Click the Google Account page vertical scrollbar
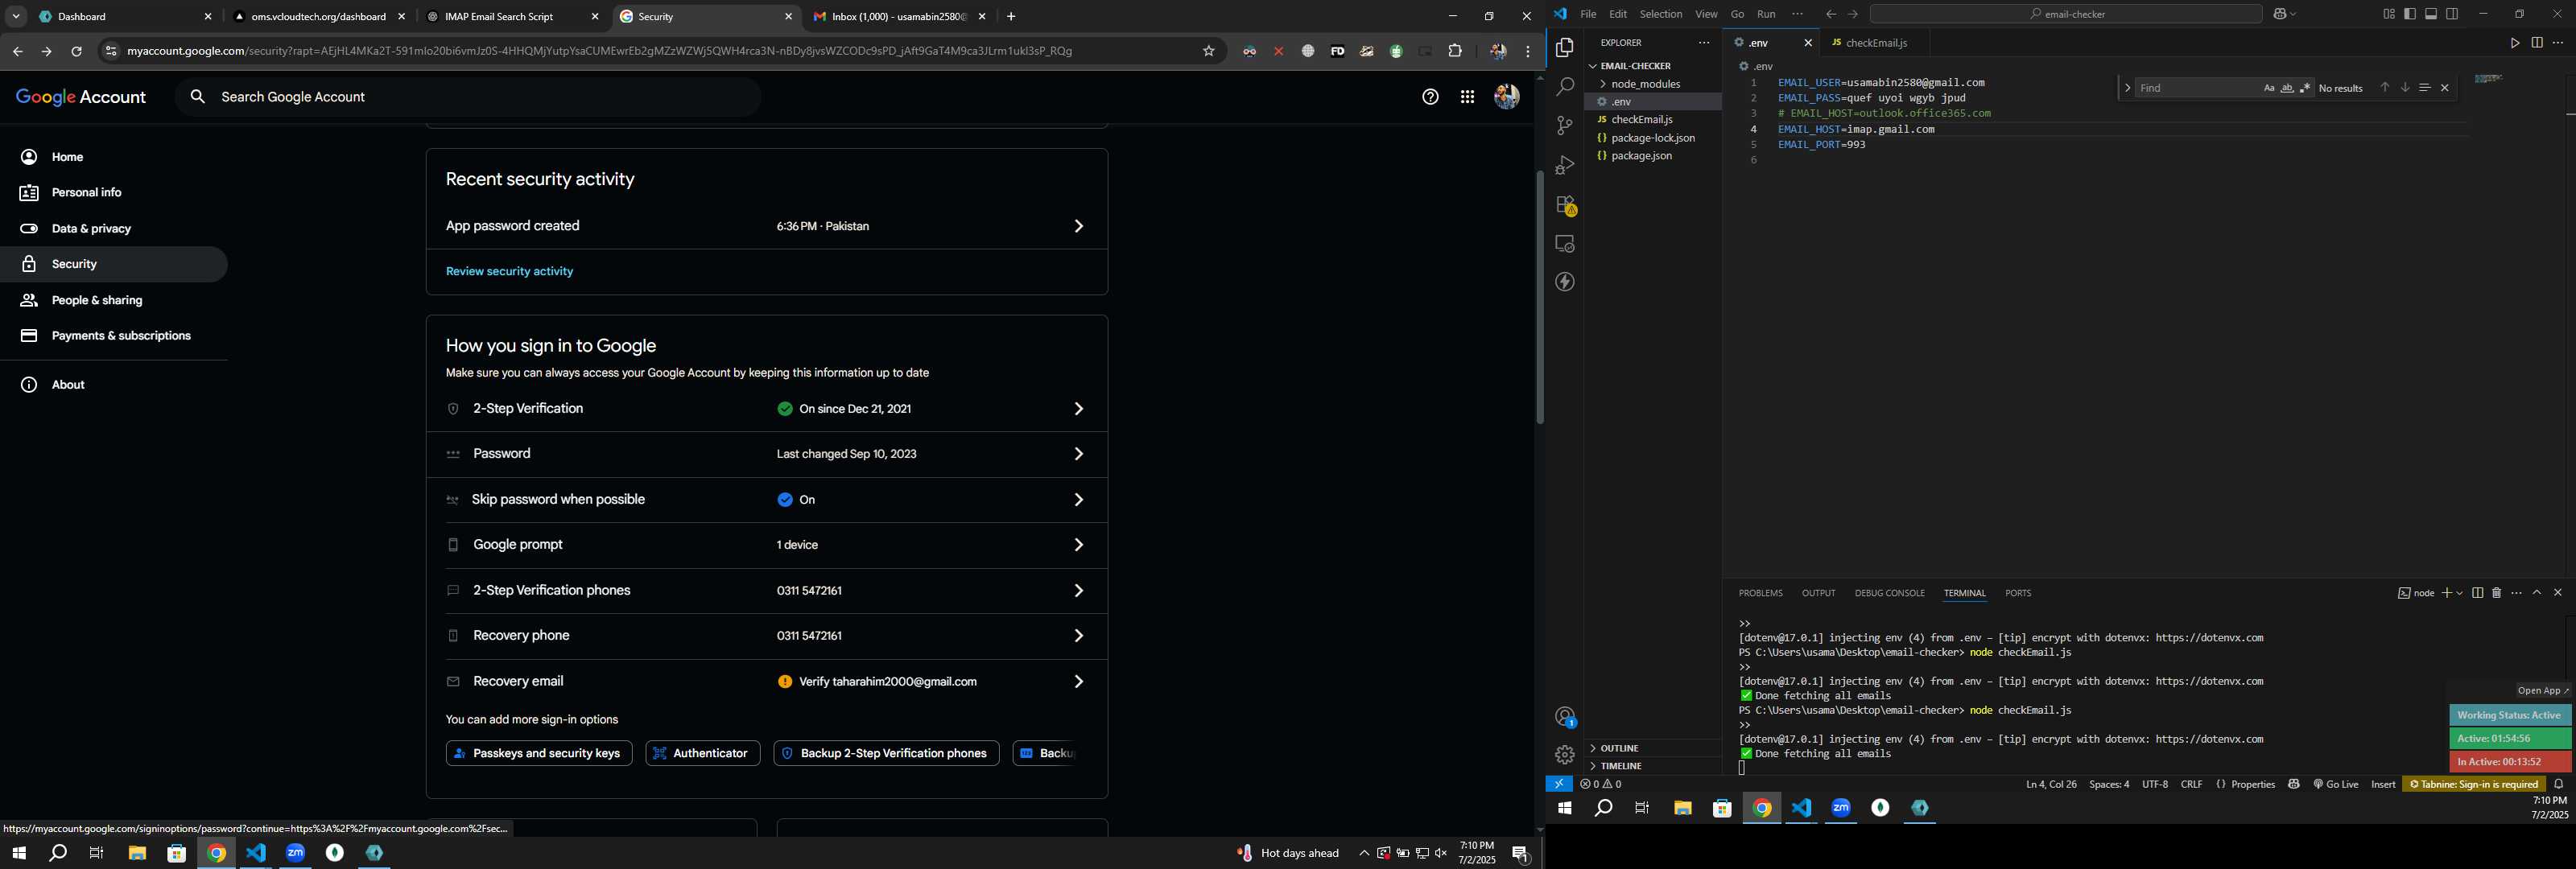This screenshot has height=869, width=2576. (1539, 298)
